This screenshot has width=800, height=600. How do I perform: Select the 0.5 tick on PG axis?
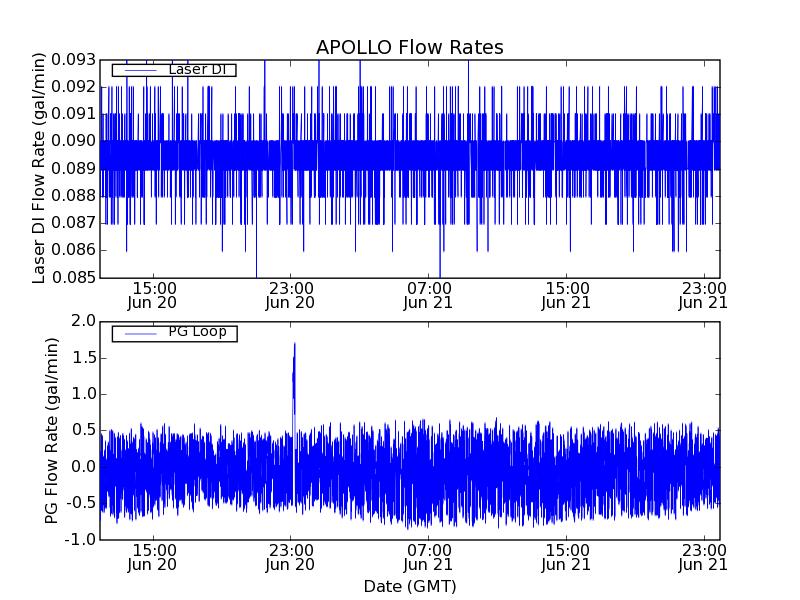point(84,430)
